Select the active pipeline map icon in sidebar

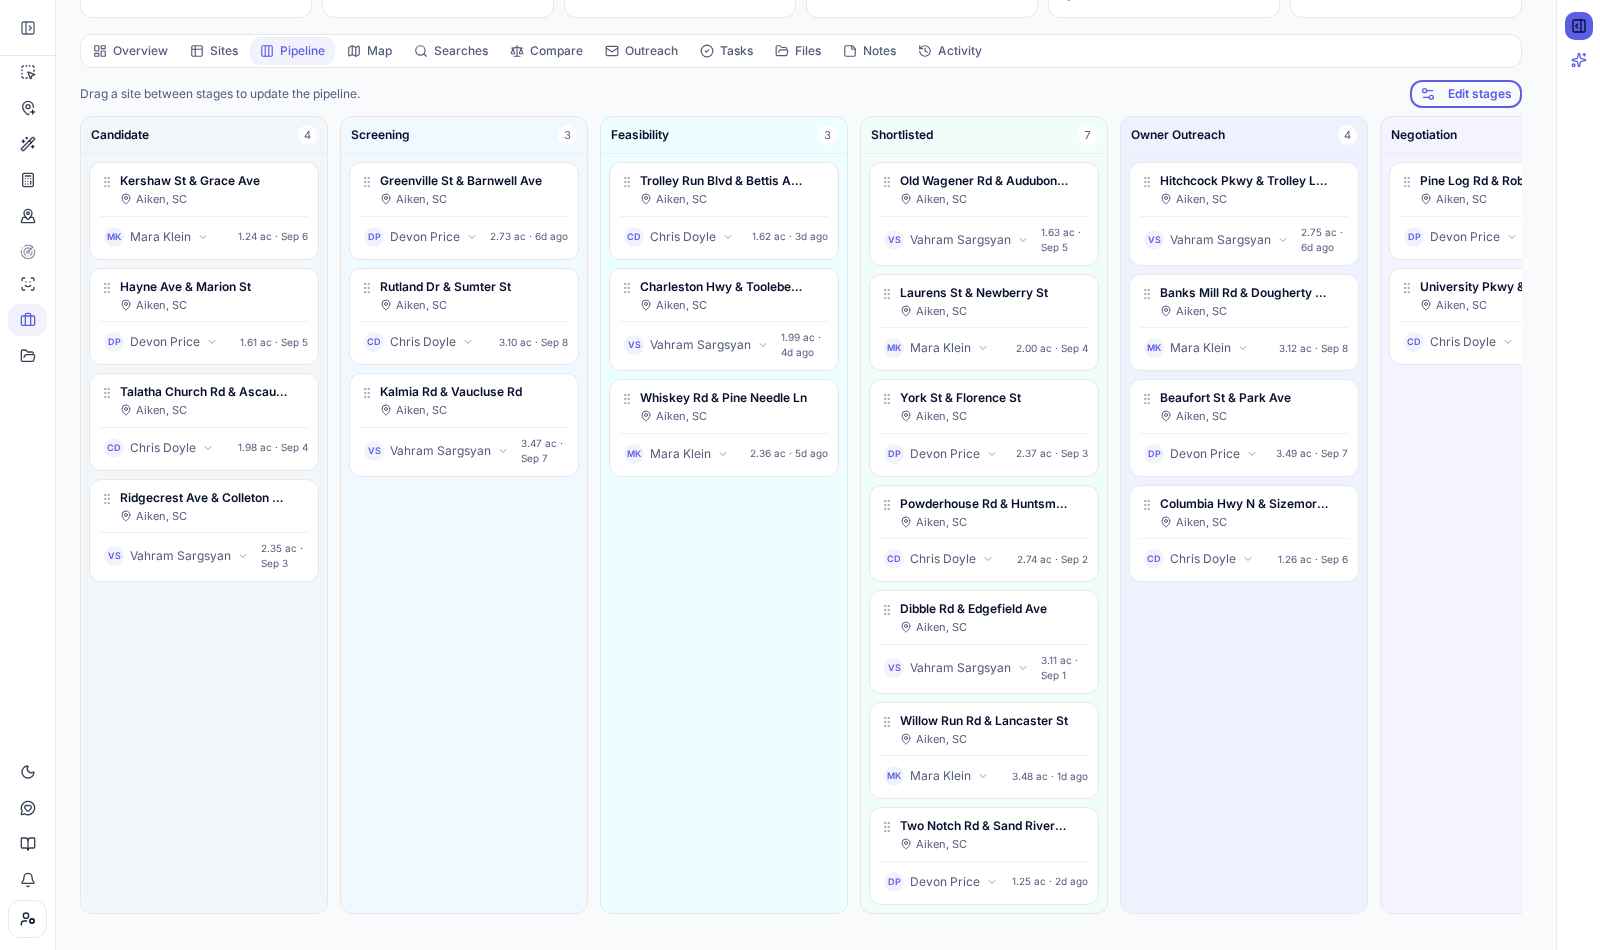pyautogui.click(x=28, y=320)
